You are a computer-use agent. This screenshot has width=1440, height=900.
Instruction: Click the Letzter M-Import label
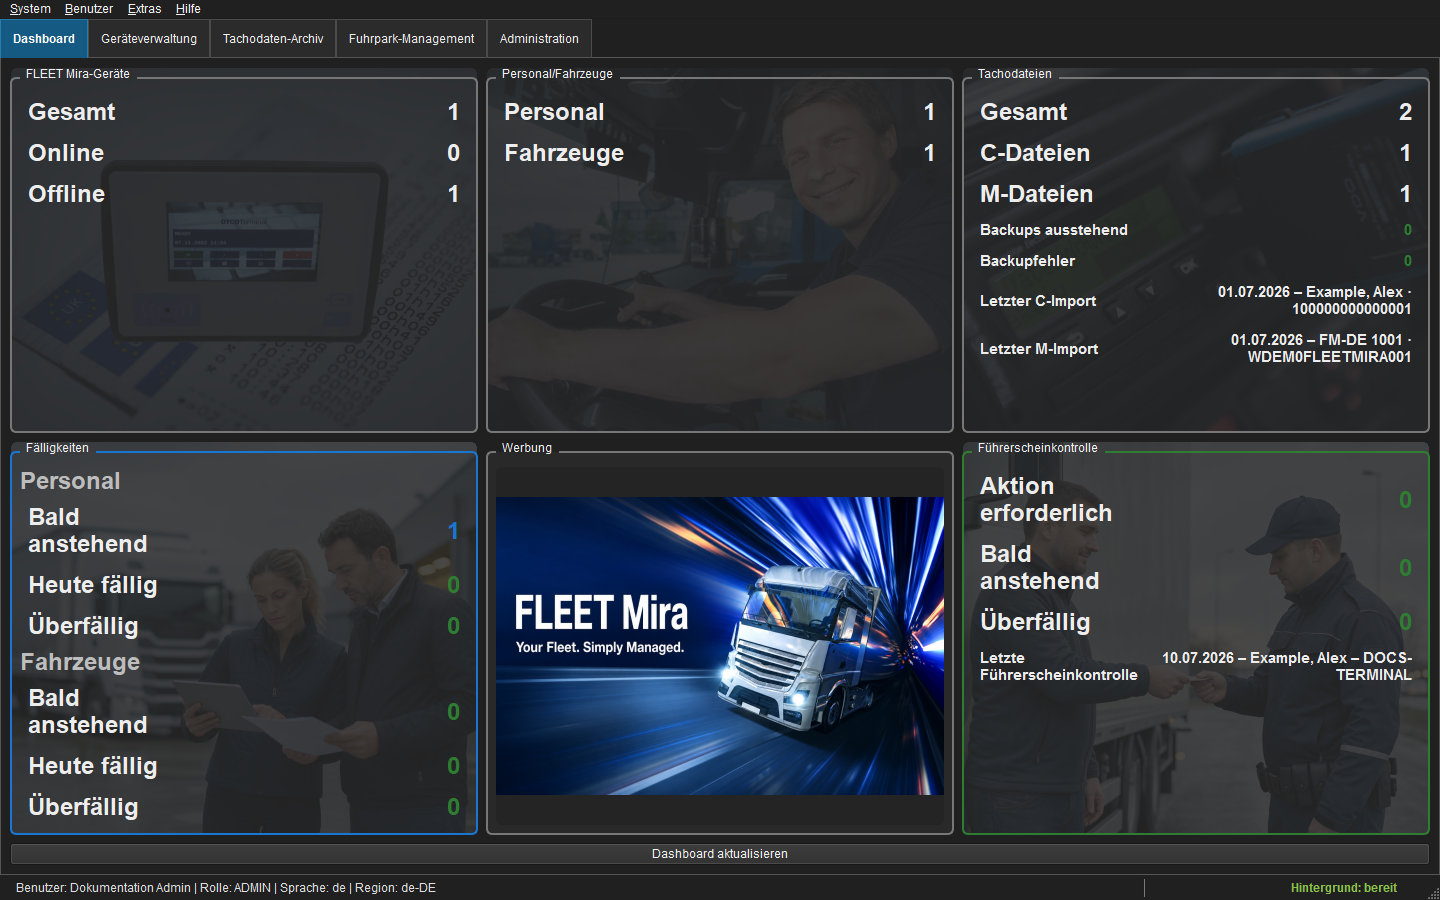pos(1039,349)
